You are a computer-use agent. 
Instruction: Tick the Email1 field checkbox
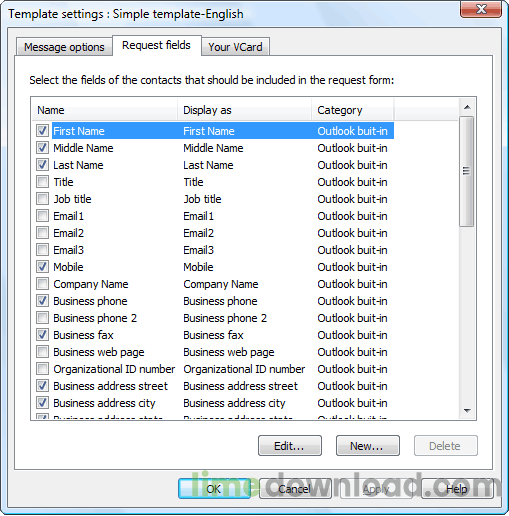[x=42, y=216]
